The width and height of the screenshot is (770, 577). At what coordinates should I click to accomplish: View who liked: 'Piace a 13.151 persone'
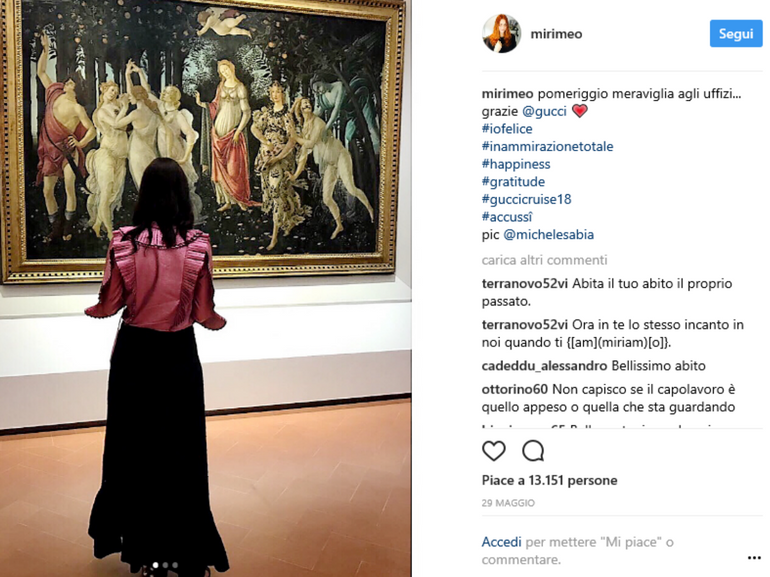coord(549,480)
